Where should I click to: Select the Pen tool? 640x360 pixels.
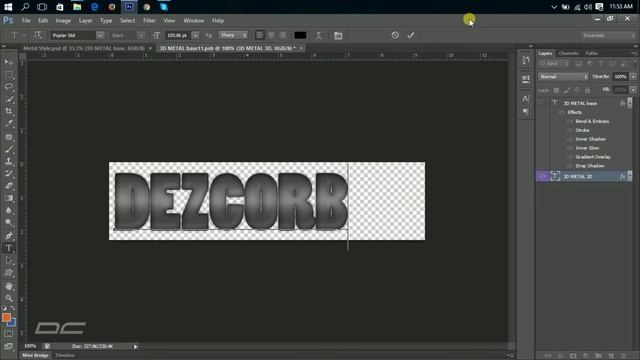[x=9, y=236]
